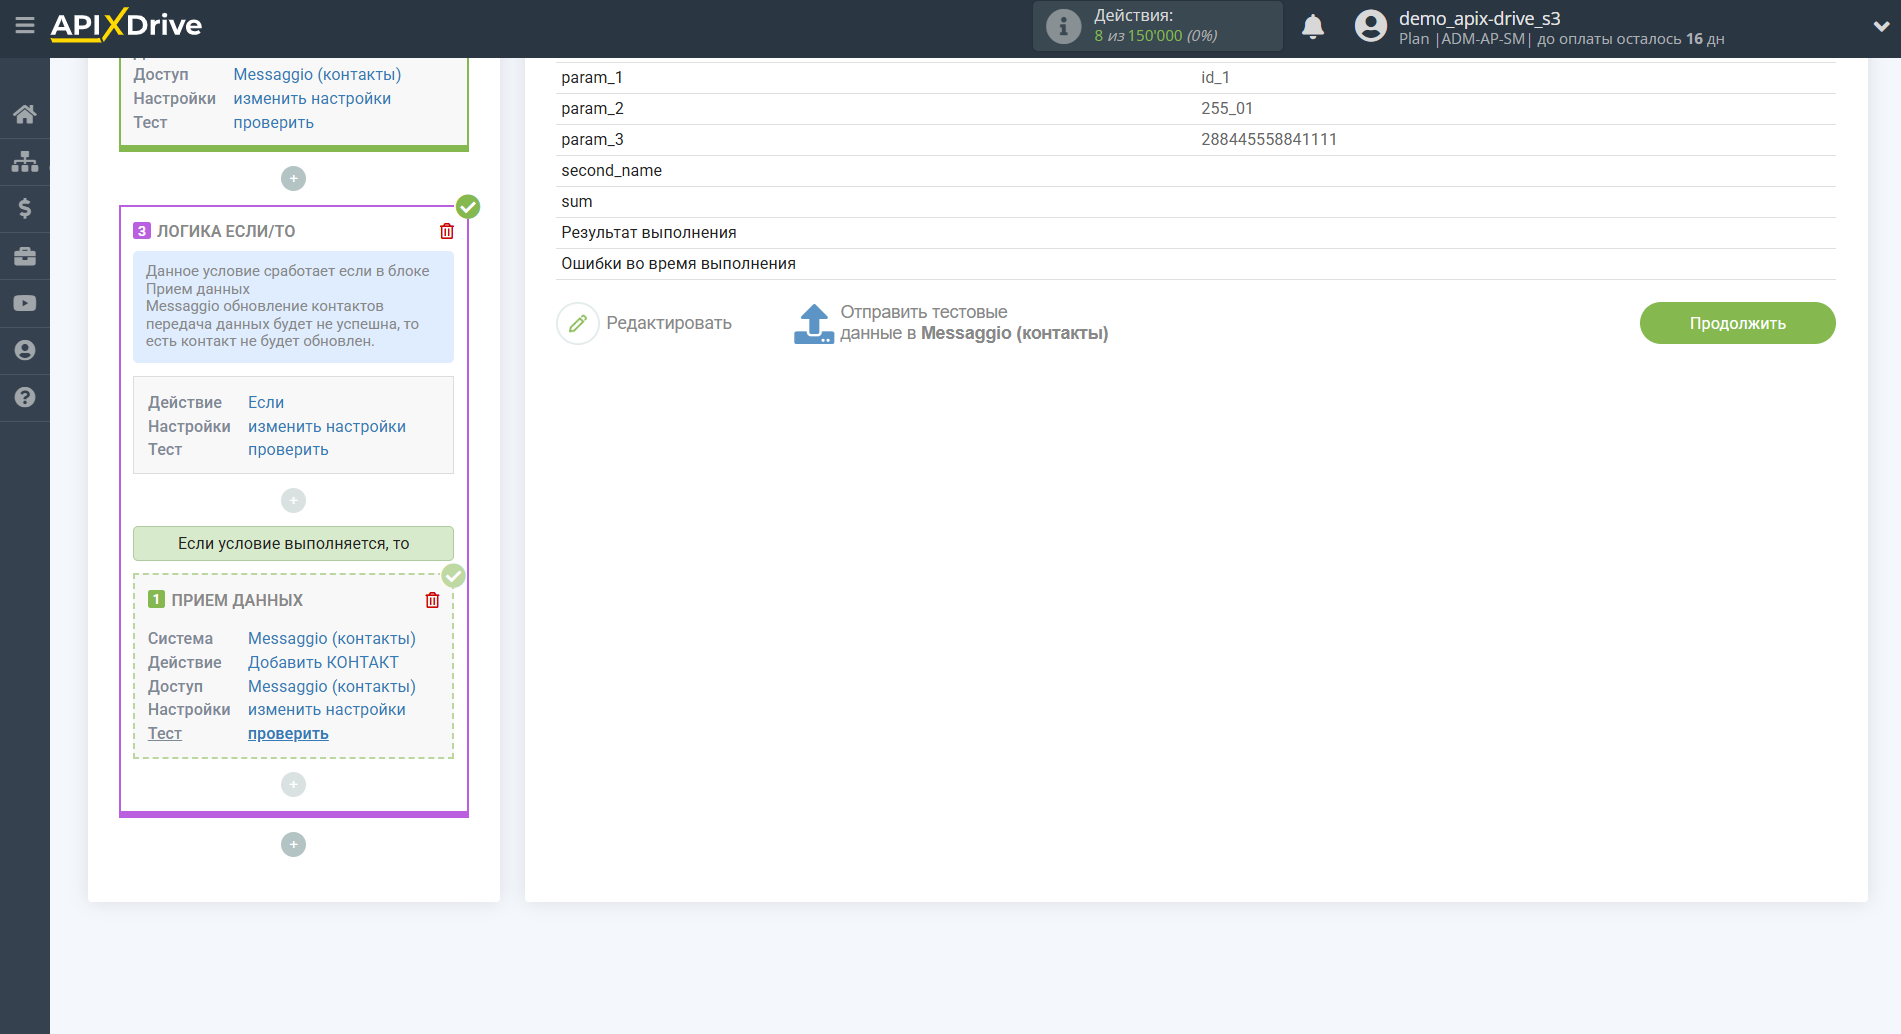Click the plus button below the purple logic block
1901x1034 pixels.
pyautogui.click(x=293, y=844)
